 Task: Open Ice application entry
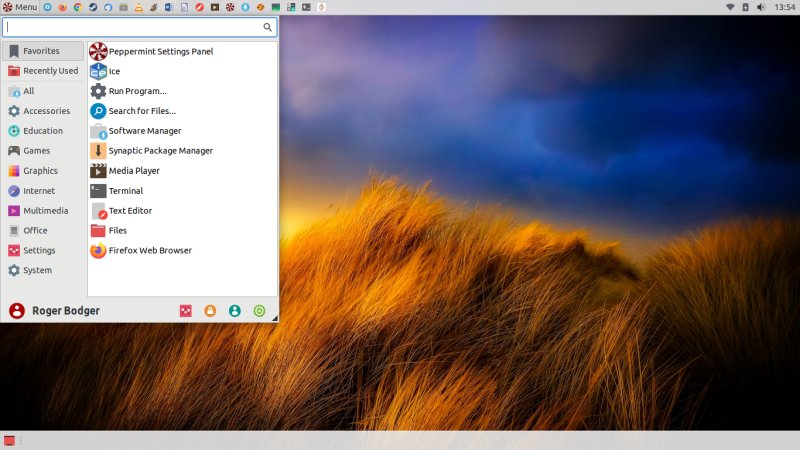[113, 71]
